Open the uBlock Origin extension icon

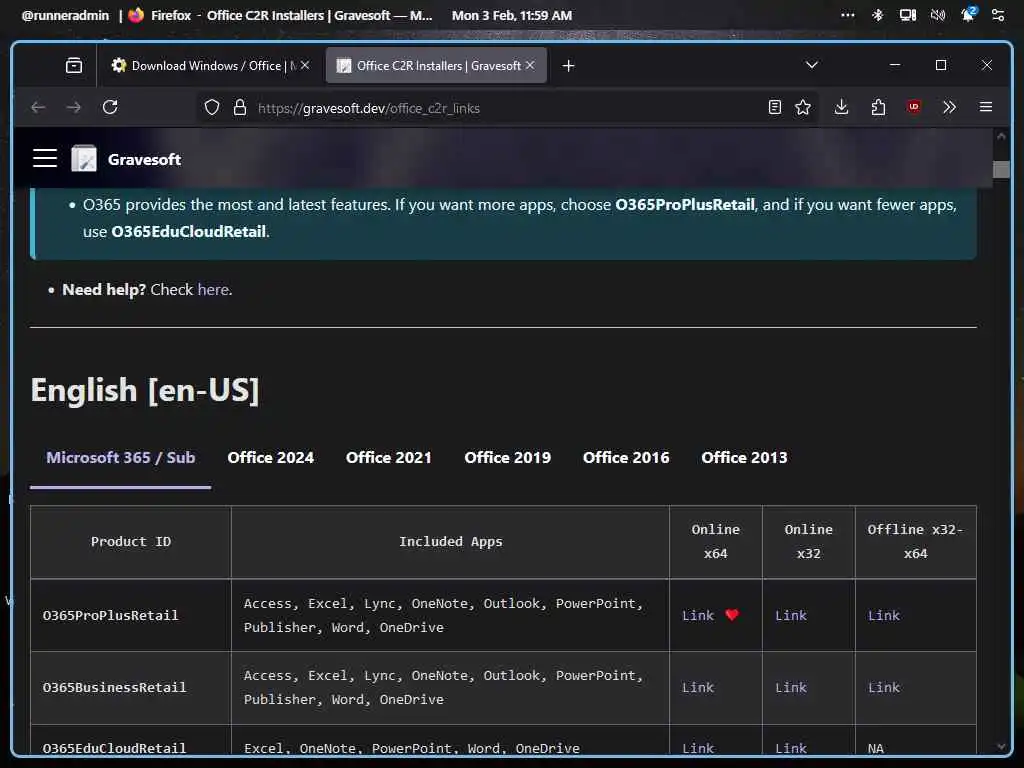tap(914, 106)
